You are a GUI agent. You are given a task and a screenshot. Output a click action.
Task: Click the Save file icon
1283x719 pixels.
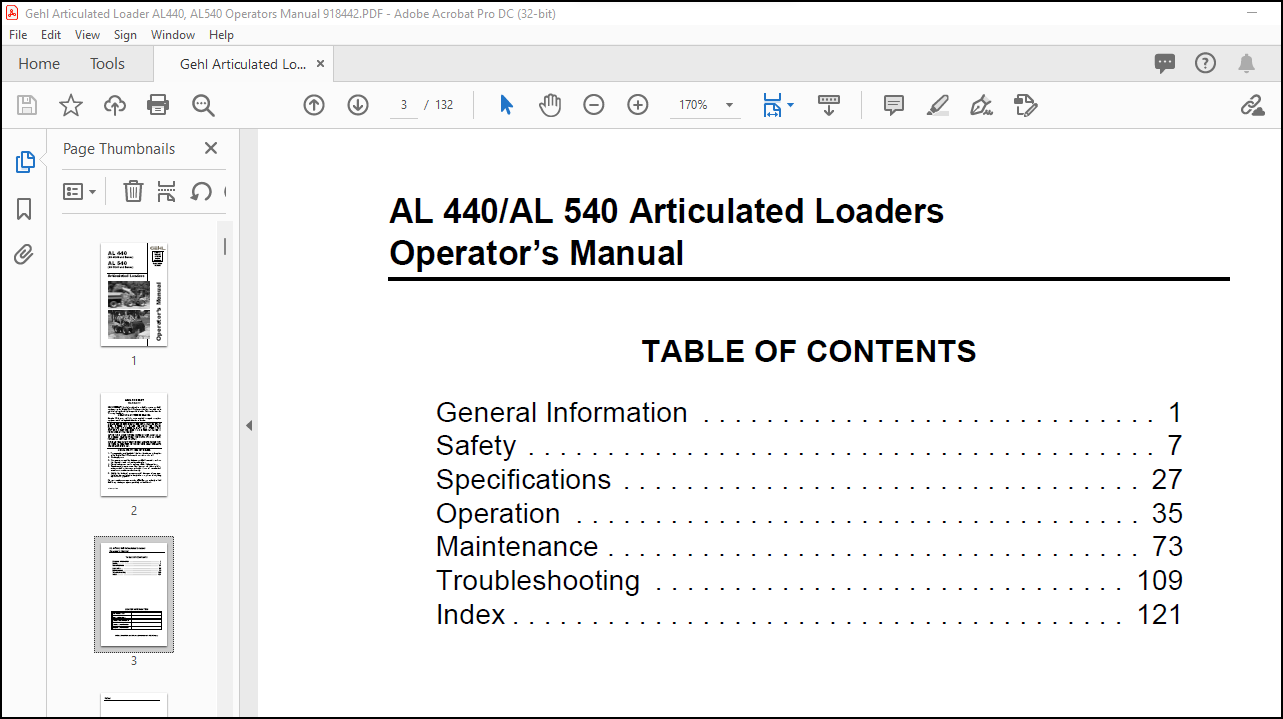click(x=27, y=105)
